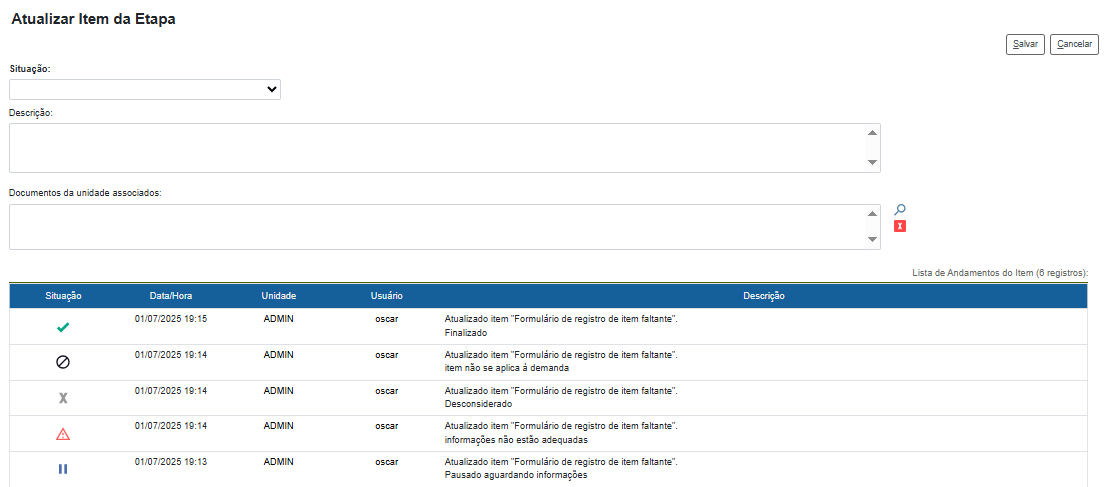Click the blue pause status icon
Screen dimensions: 1105x487
coord(63,469)
